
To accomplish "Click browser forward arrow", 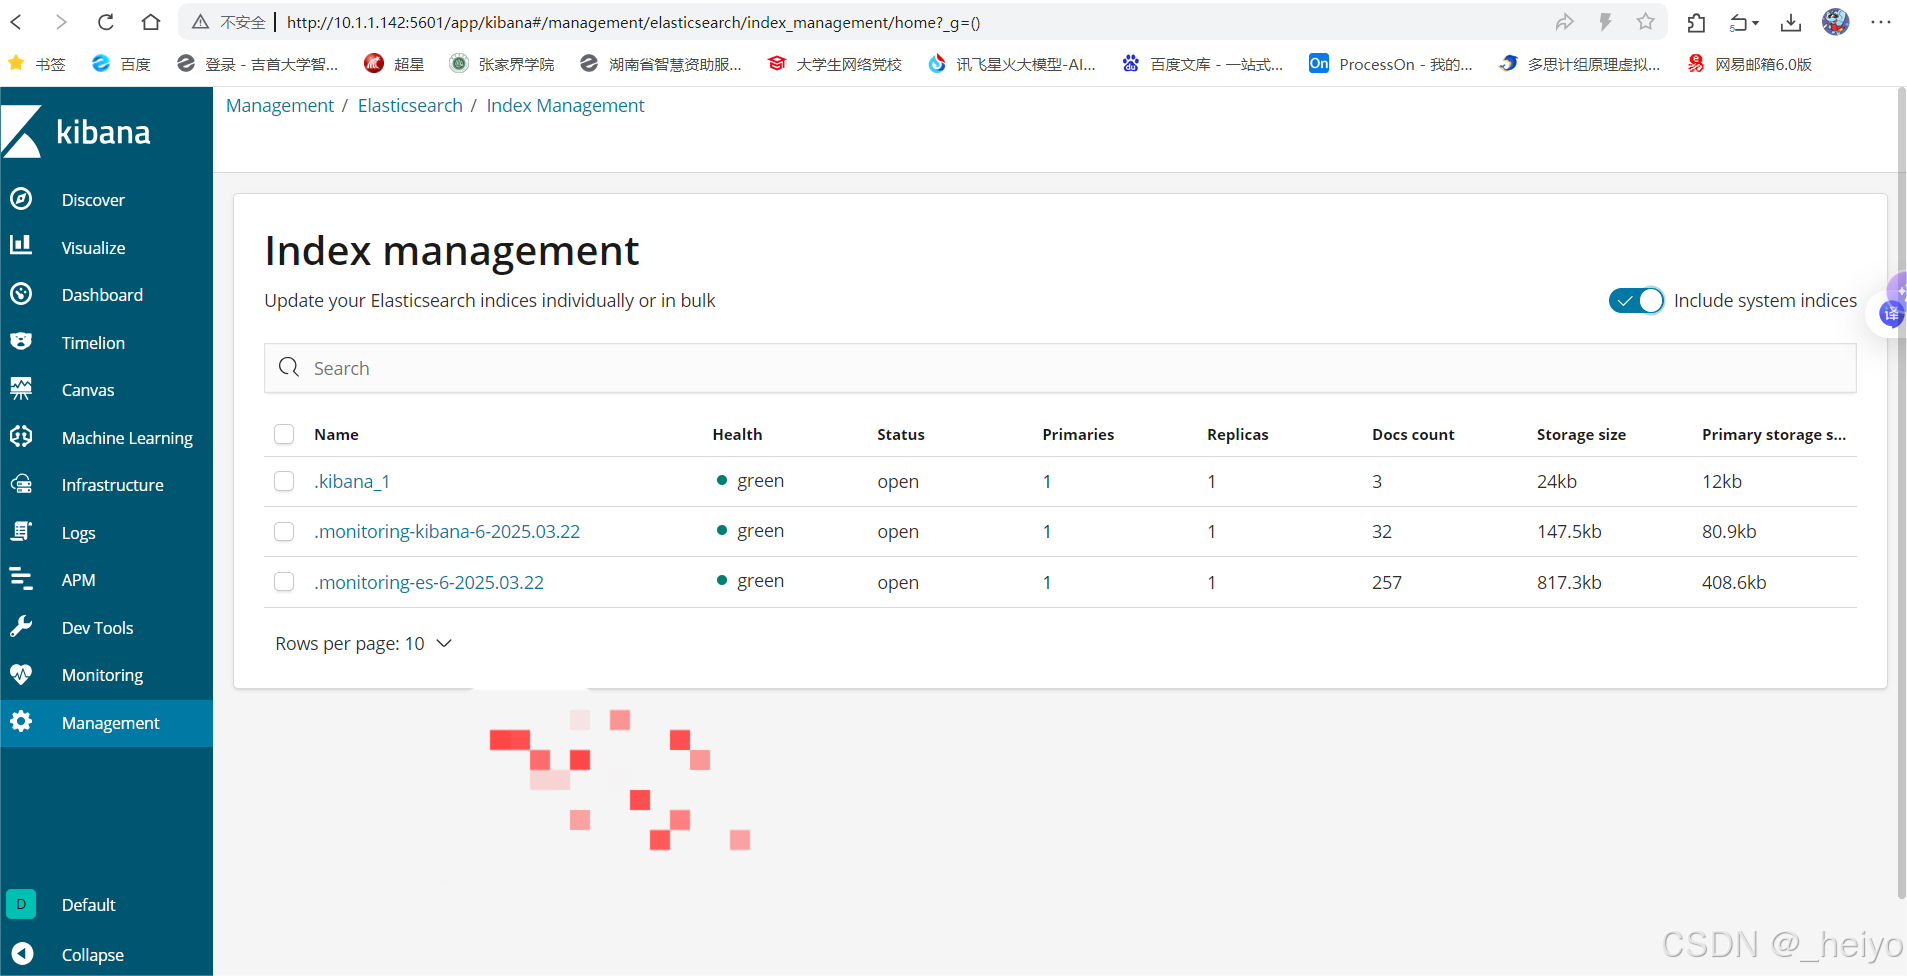I will tap(61, 22).
